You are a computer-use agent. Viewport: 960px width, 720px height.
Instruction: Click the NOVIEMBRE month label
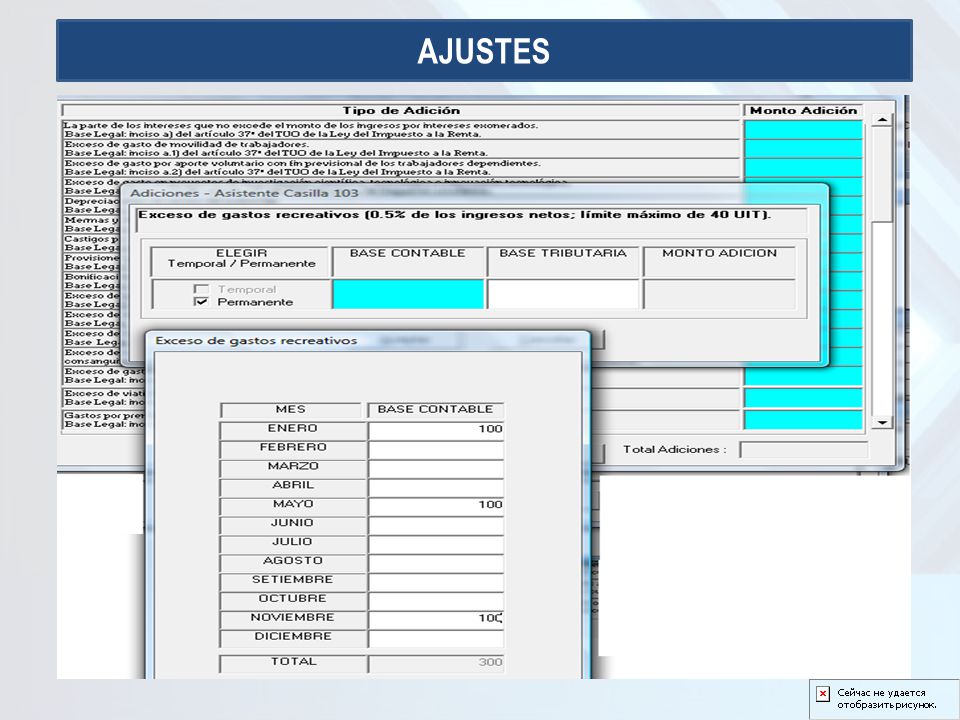point(293,618)
